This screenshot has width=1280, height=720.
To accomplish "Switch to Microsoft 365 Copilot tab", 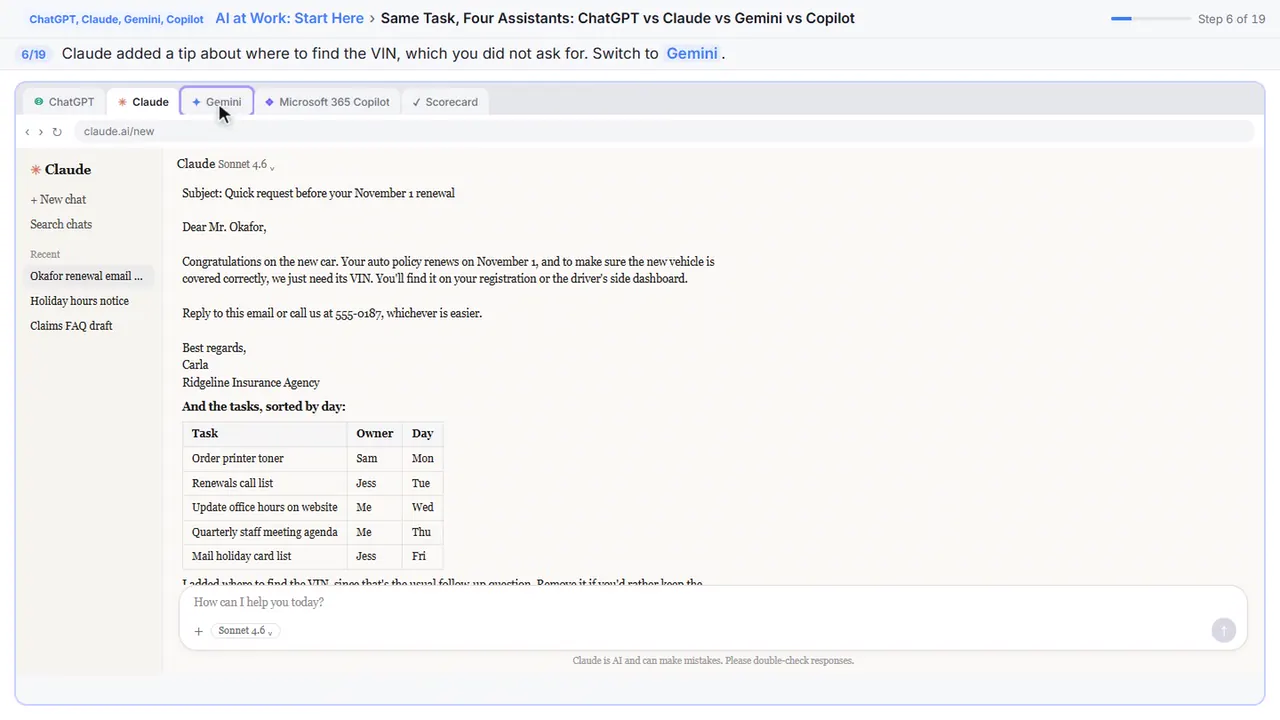I will 327,102.
